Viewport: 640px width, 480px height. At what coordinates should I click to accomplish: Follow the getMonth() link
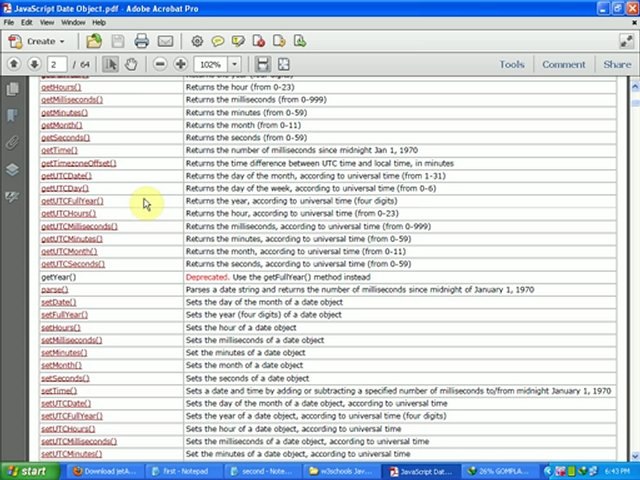coord(62,125)
